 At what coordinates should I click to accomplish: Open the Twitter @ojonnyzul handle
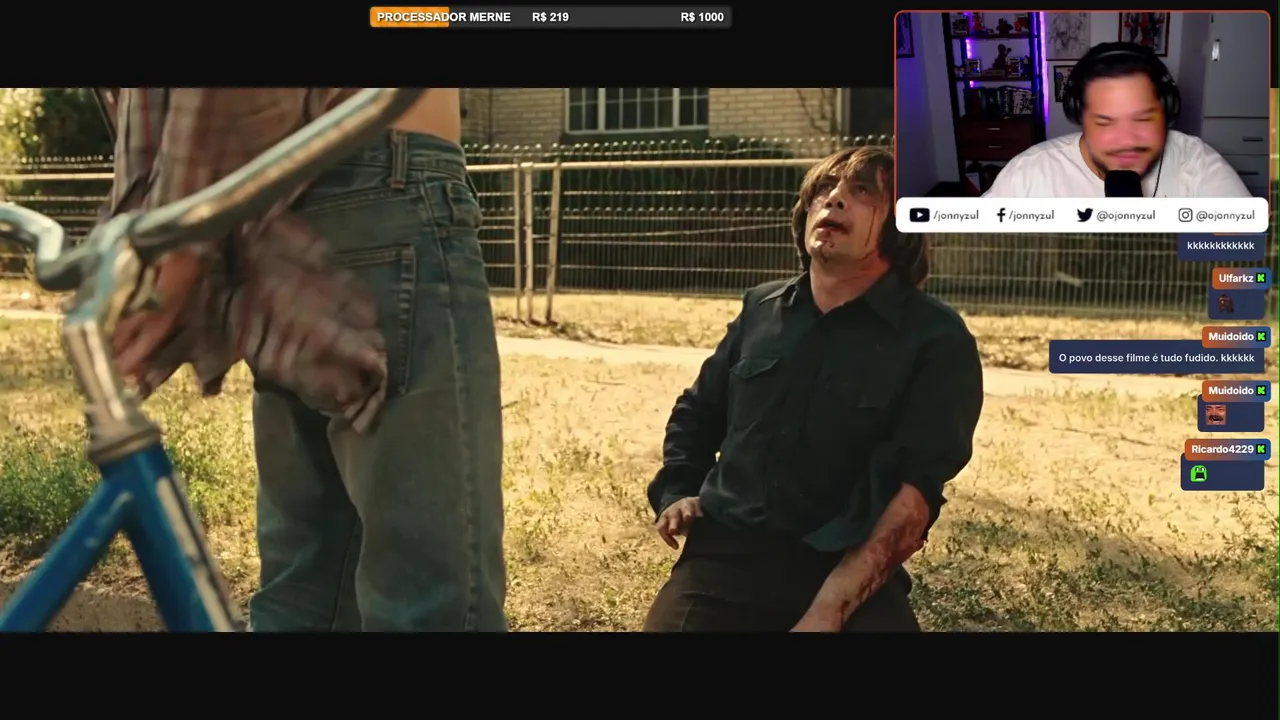pos(1125,215)
